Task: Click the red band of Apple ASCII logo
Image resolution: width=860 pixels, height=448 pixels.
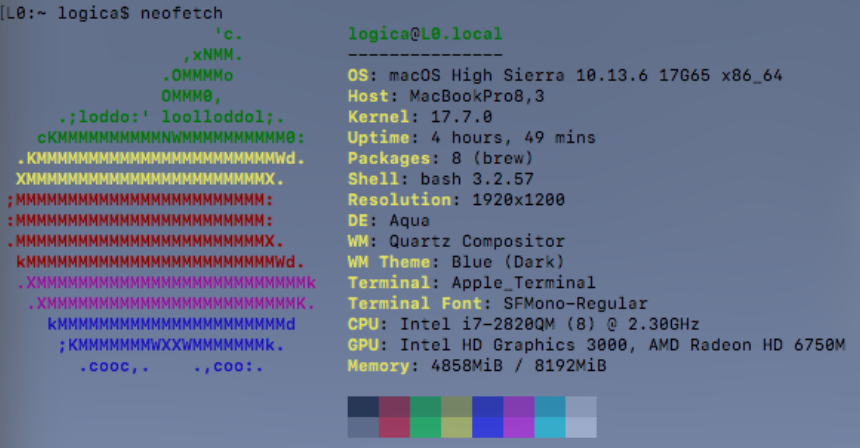Action: (x=140, y=220)
